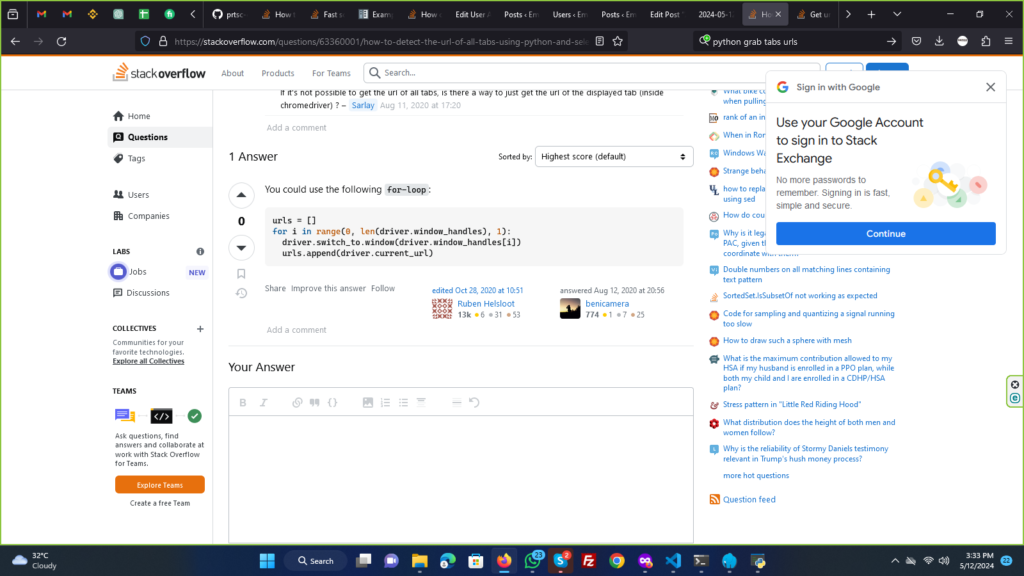Image resolution: width=1024 pixels, height=576 pixels.
Task: Expand Collectives with the plus icon
Action: tap(200, 328)
